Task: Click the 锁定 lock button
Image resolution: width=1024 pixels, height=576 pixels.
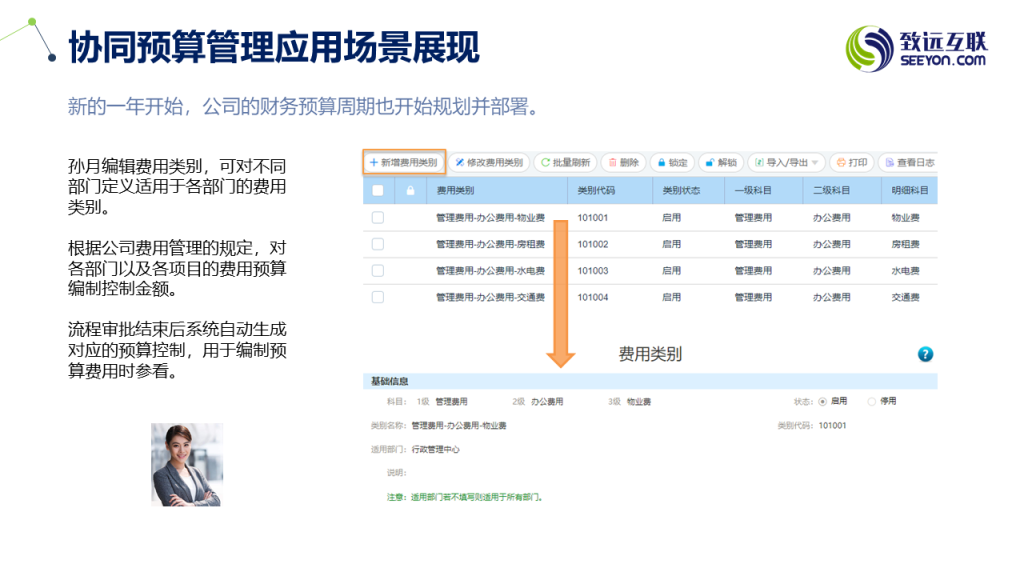Action: [672, 162]
